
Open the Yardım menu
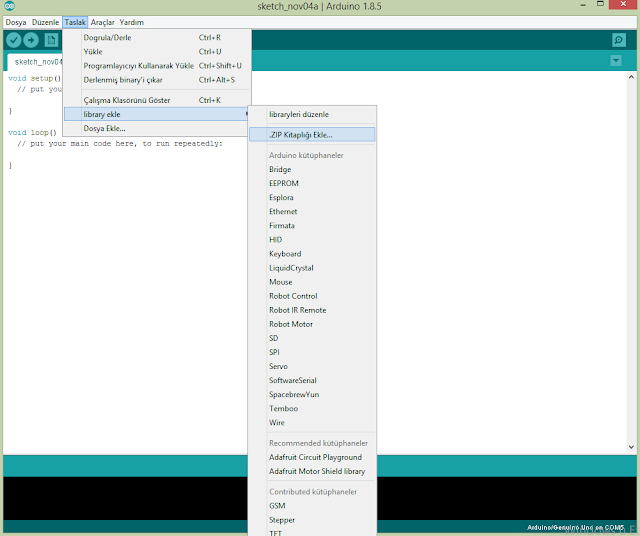point(131,22)
